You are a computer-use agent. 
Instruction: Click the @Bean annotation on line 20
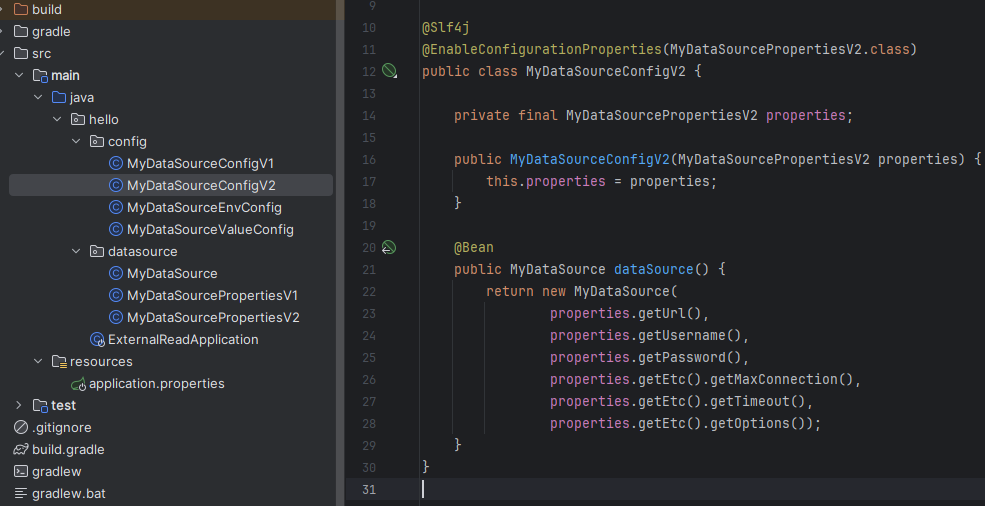point(474,247)
